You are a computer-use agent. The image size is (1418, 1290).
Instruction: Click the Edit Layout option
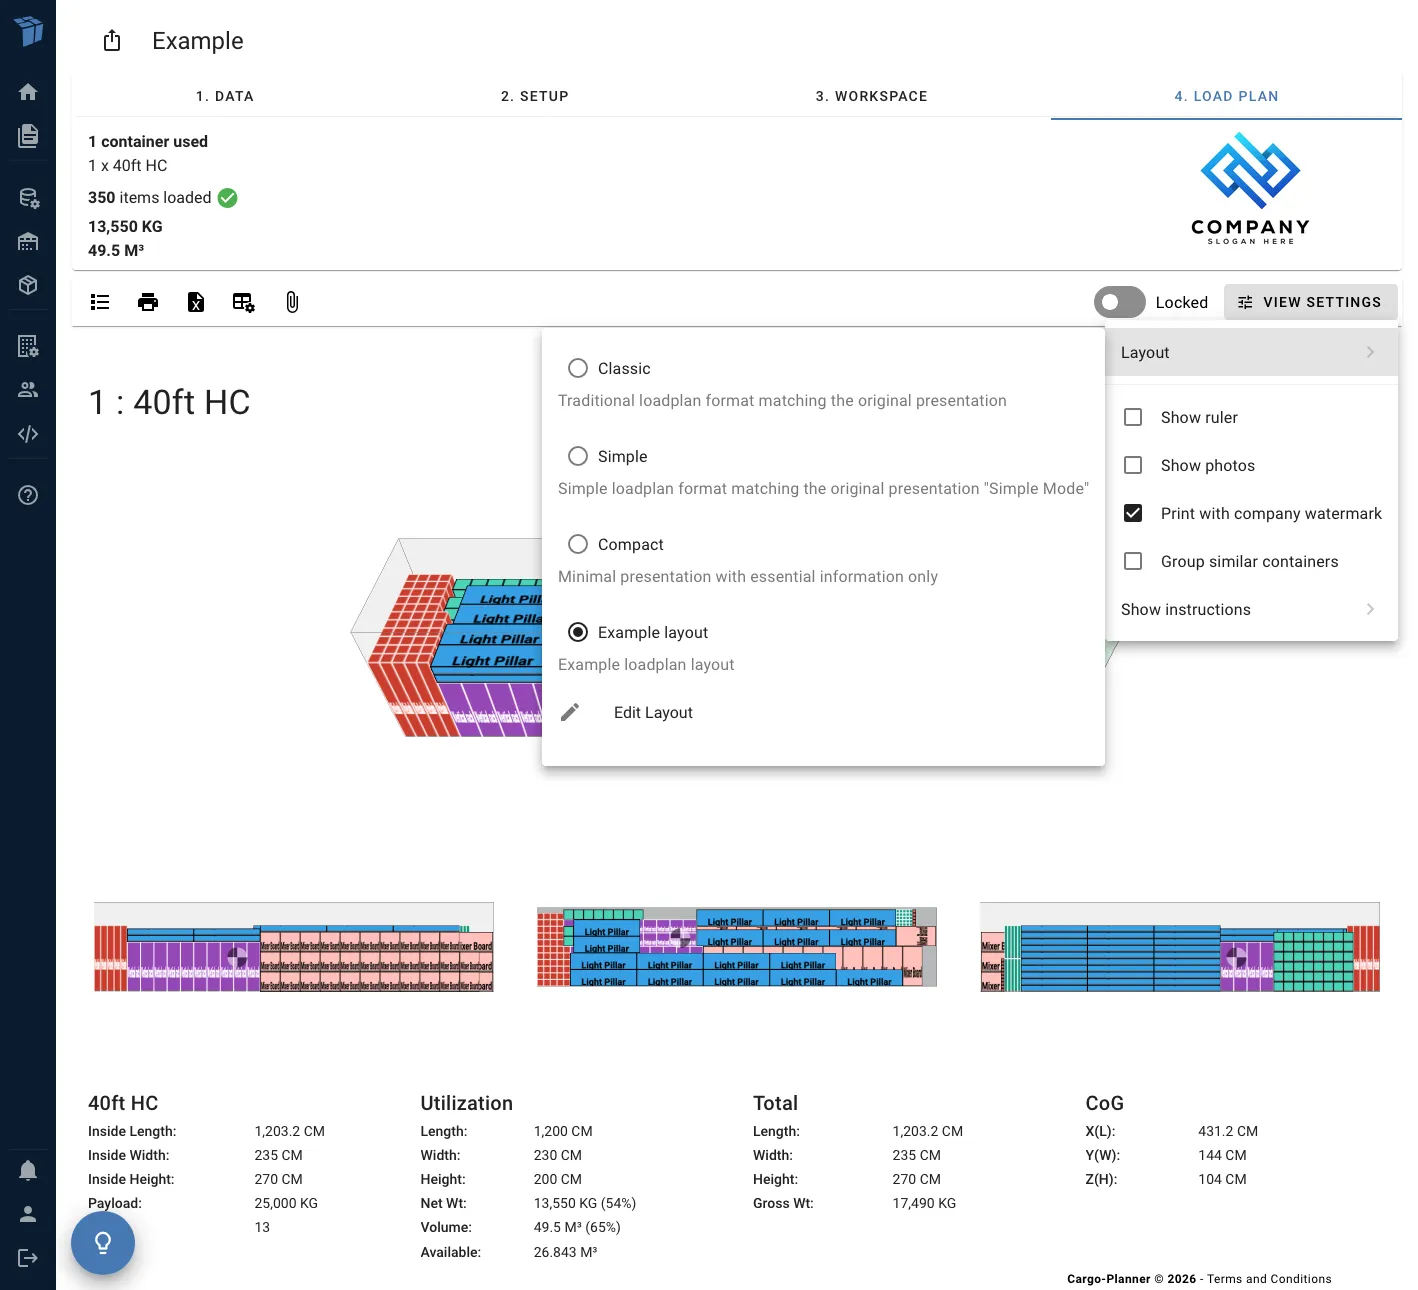point(652,712)
